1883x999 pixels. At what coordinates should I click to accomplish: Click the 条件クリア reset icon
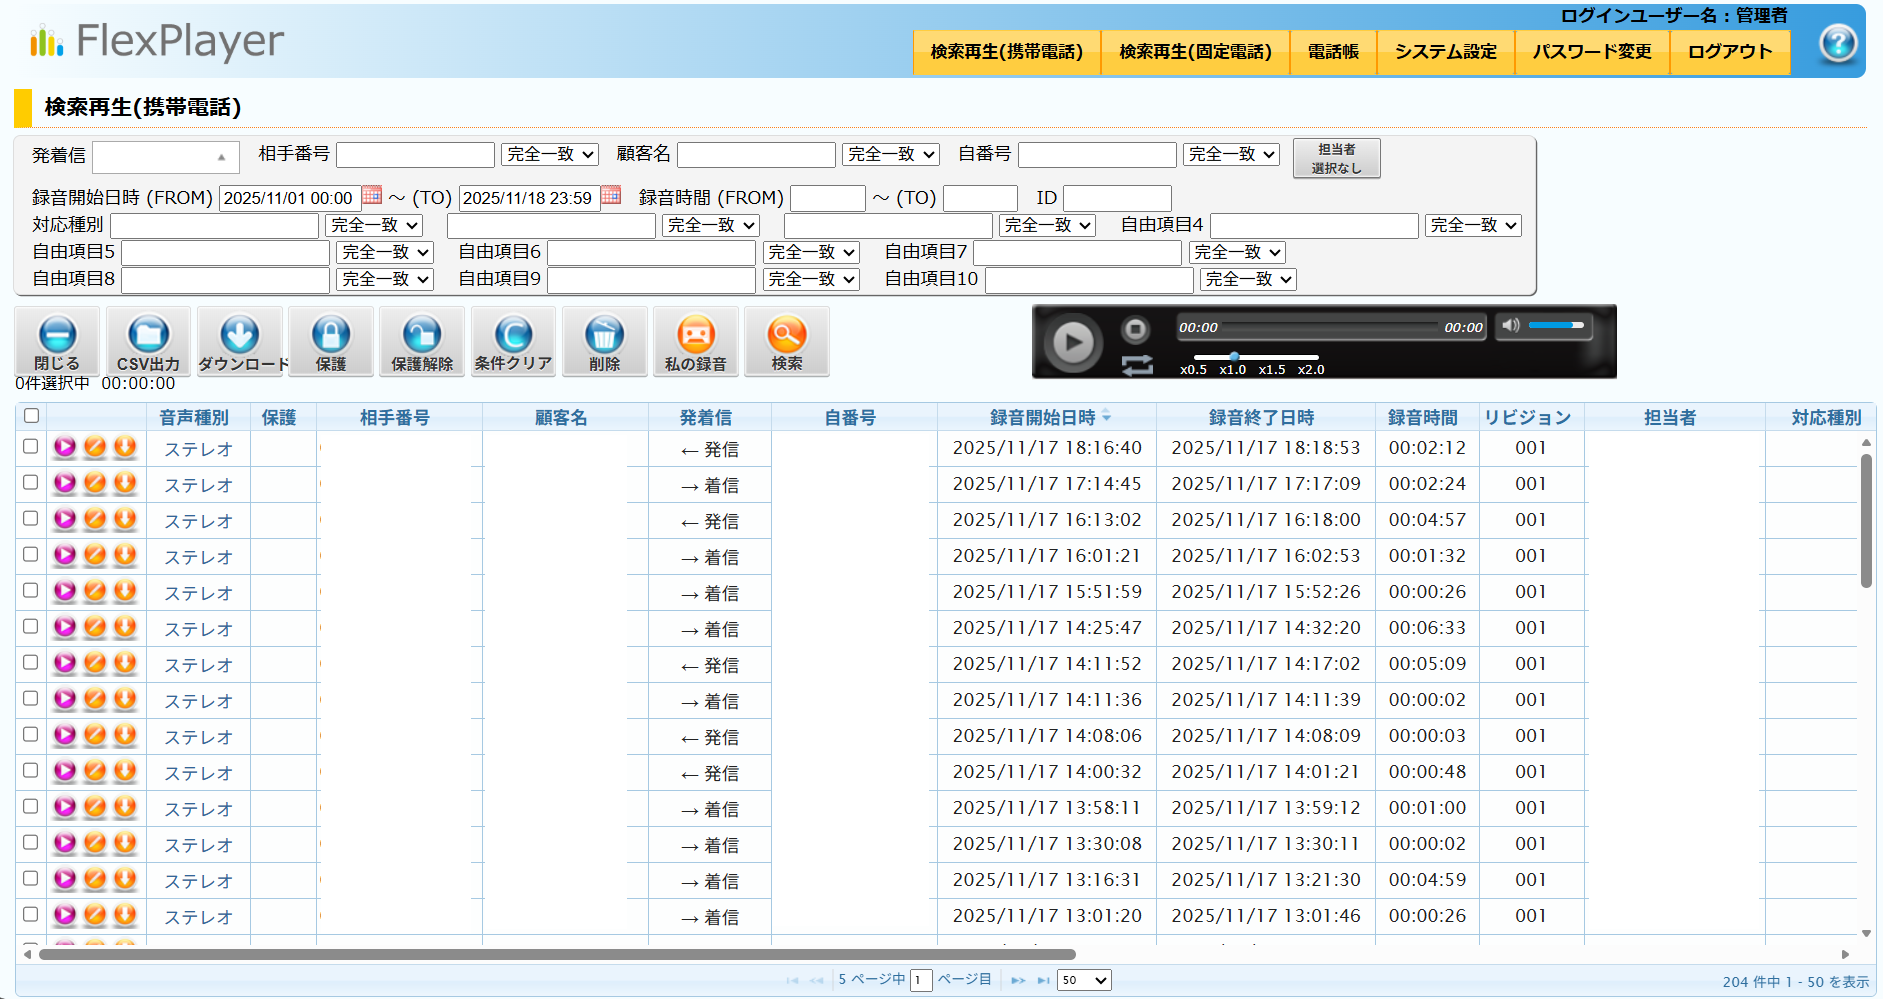pos(513,341)
